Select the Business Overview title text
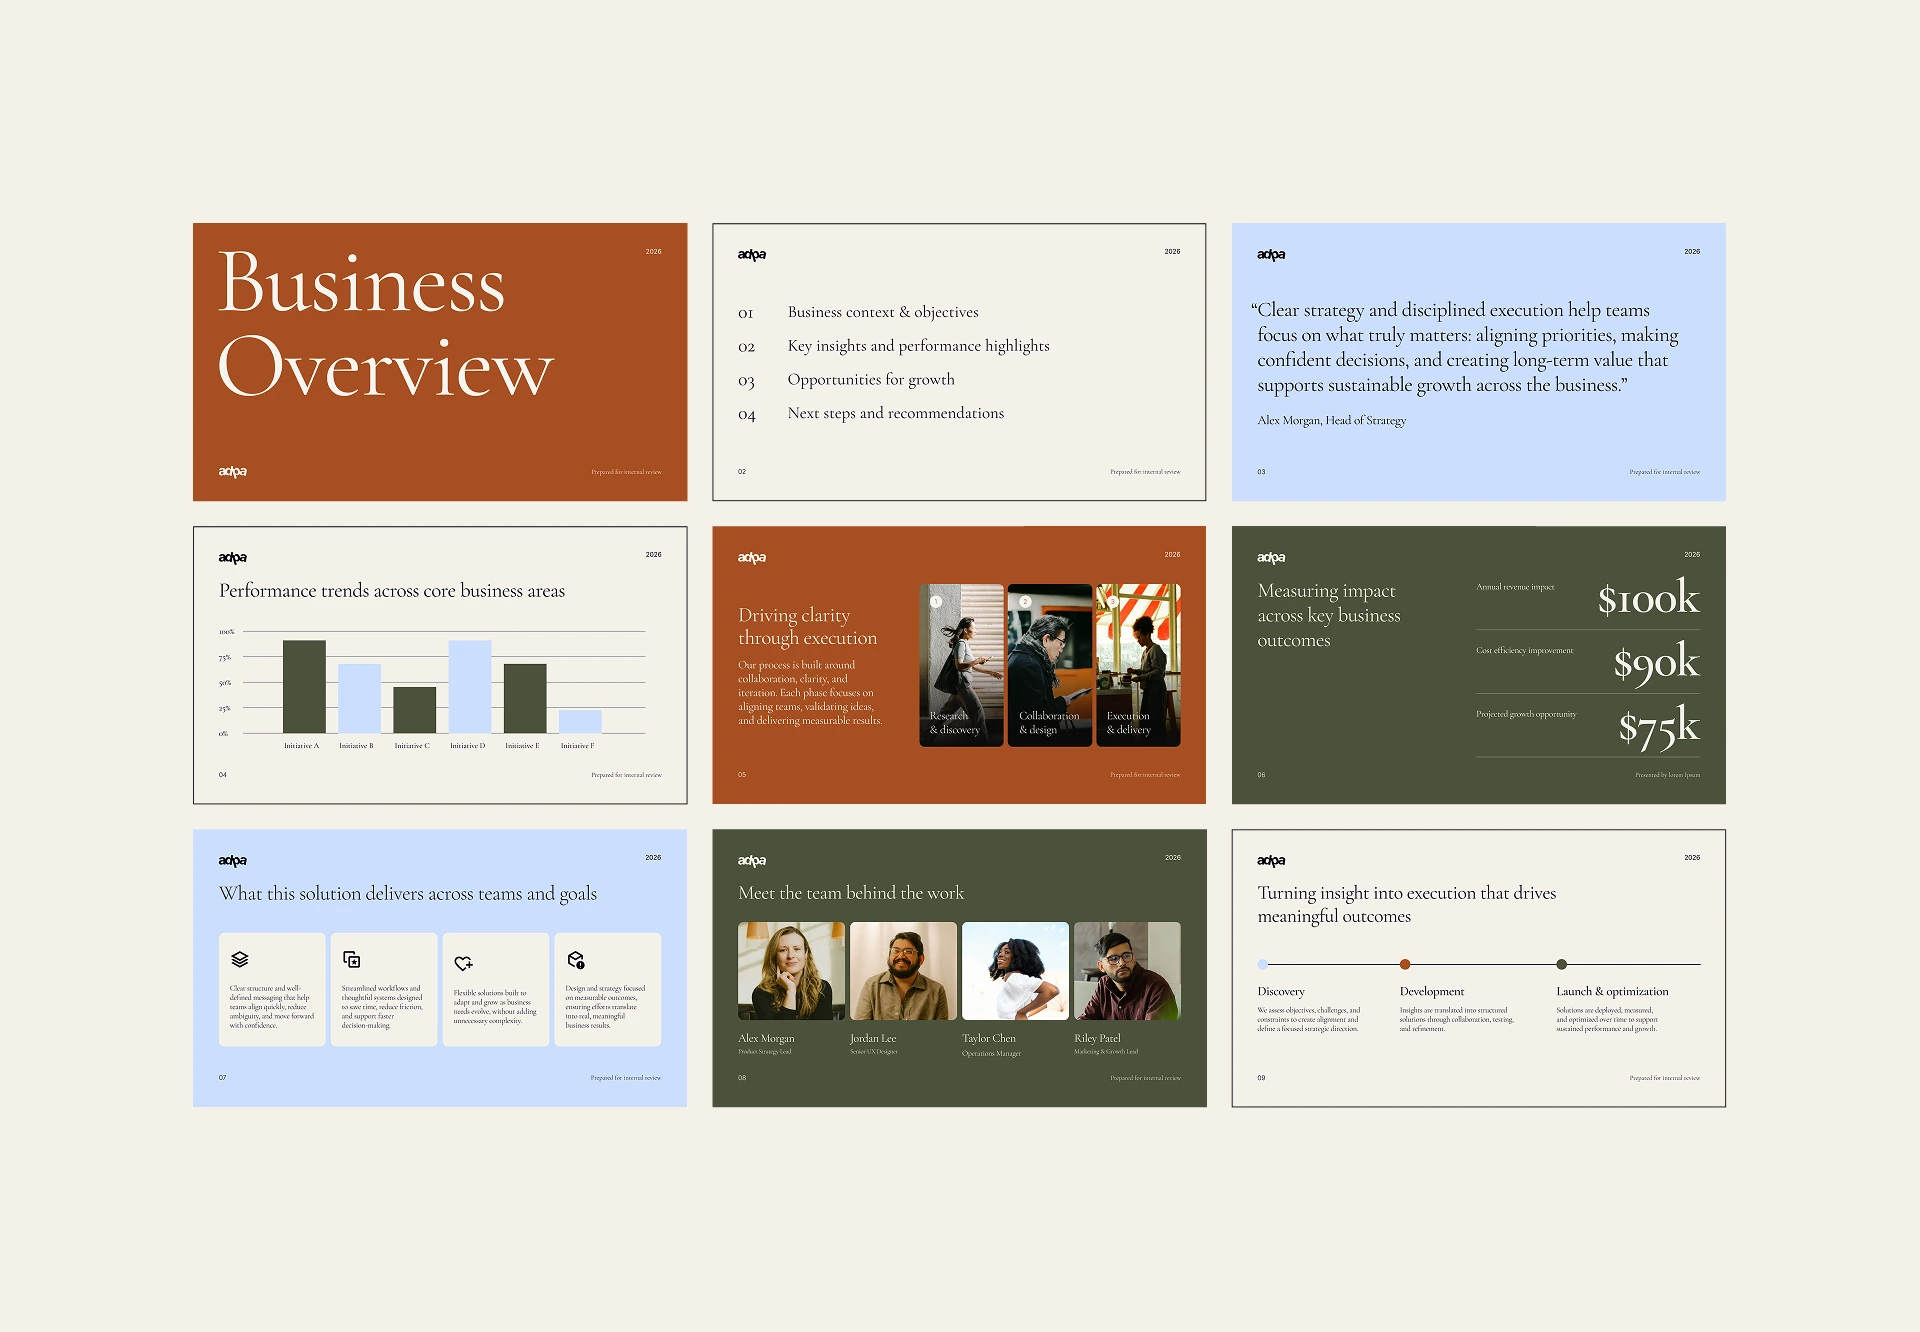This screenshot has width=1920, height=1332. 385,325
